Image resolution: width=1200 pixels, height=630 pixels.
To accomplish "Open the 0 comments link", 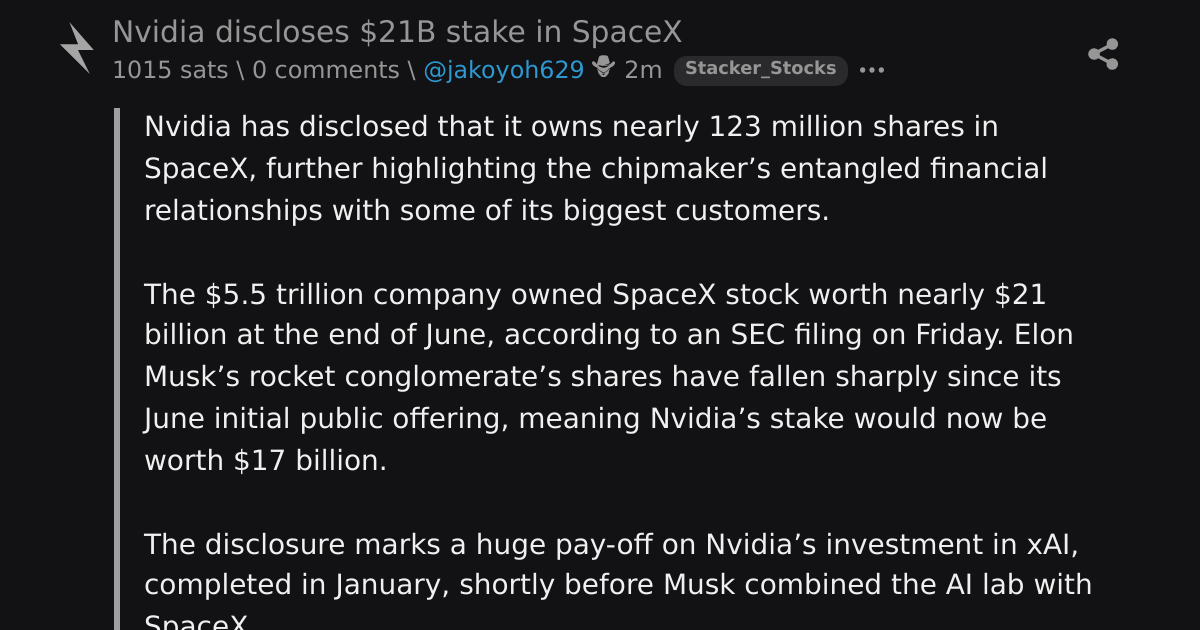I will click(325, 70).
